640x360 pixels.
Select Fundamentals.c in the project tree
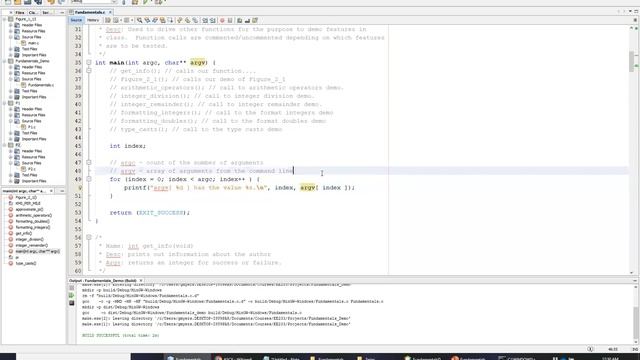coord(40,85)
